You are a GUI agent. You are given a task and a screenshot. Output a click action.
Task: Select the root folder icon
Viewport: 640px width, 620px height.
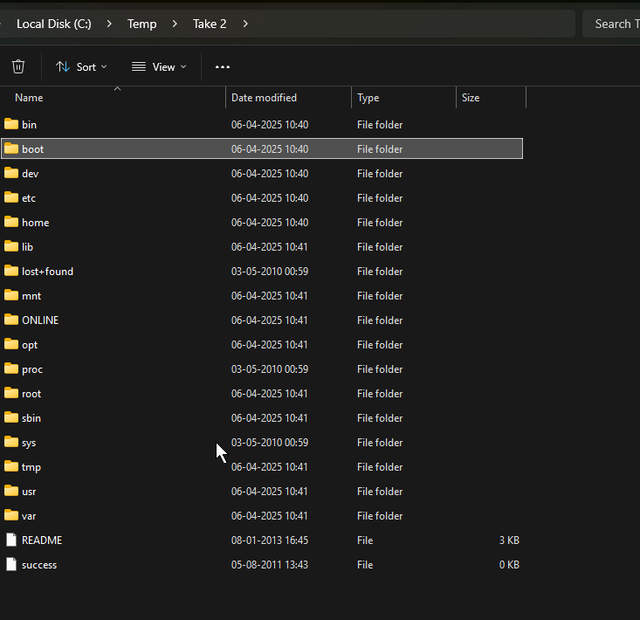[x=11, y=393]
